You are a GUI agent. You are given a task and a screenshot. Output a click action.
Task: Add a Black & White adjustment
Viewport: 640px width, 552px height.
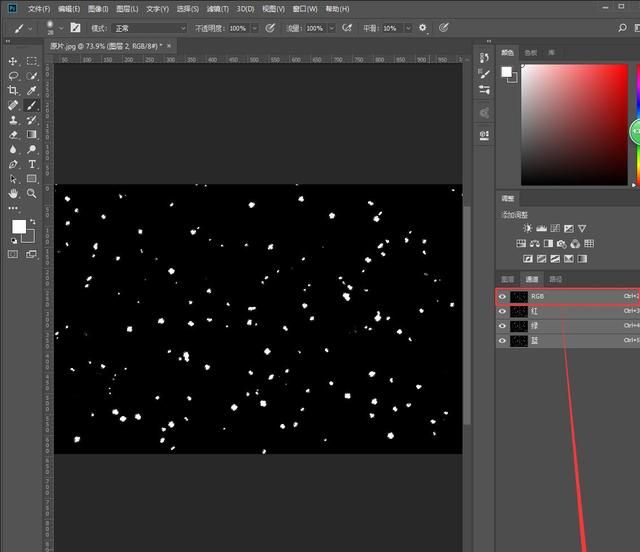coord(548,244)
